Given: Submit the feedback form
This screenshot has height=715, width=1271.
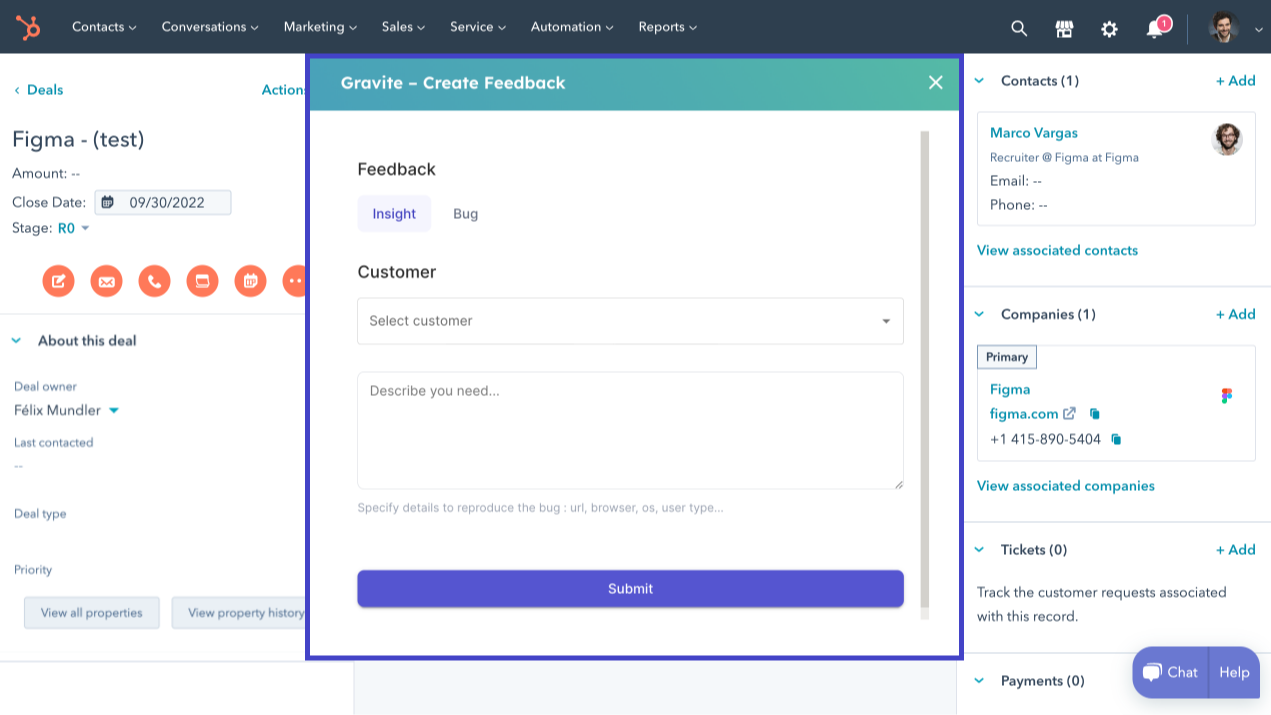Looking at the screenshot, I should pyautogui.click(x=630, y=589).
